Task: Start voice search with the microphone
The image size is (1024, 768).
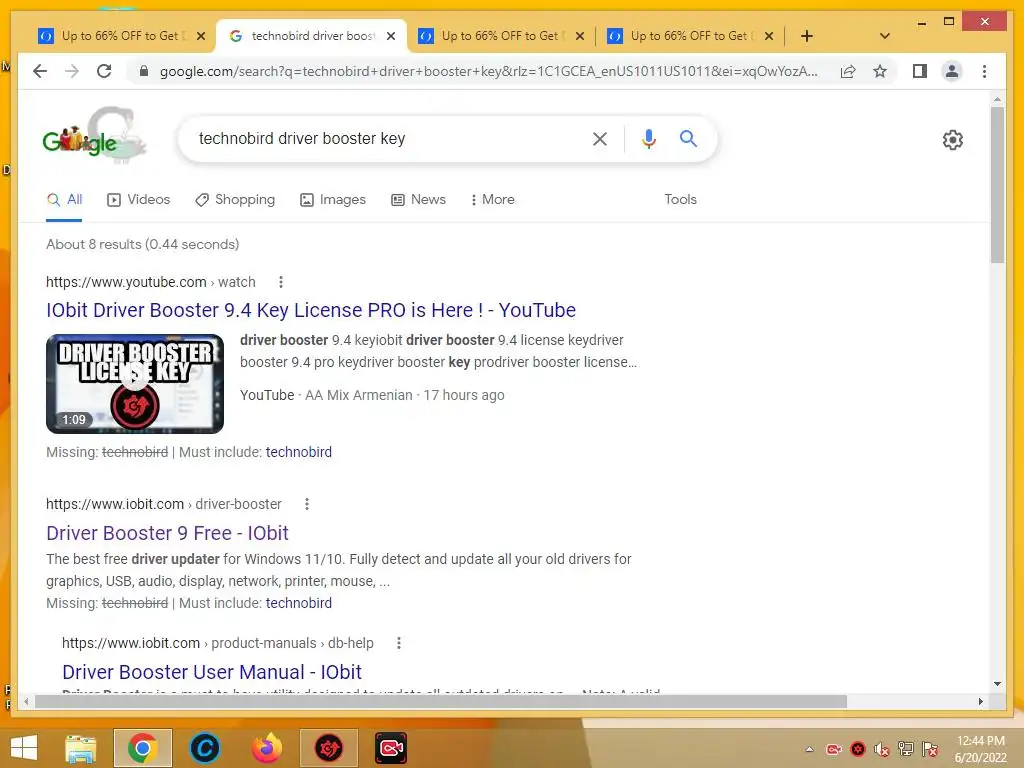Action: (x=648, y=138)
